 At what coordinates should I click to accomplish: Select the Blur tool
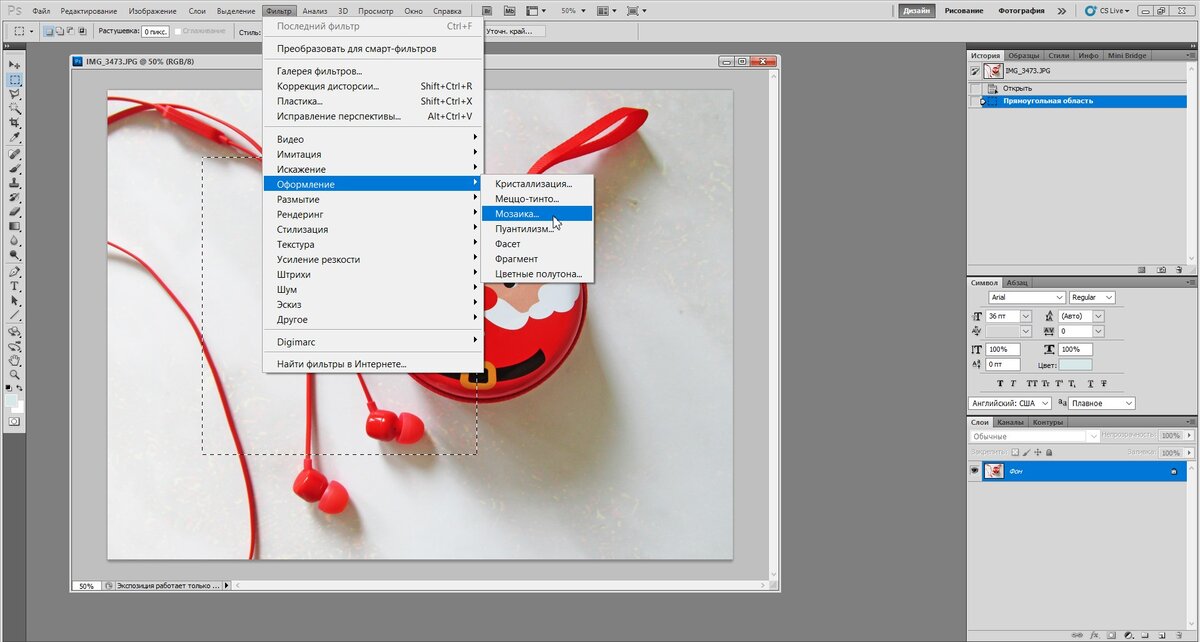(15, 240)
